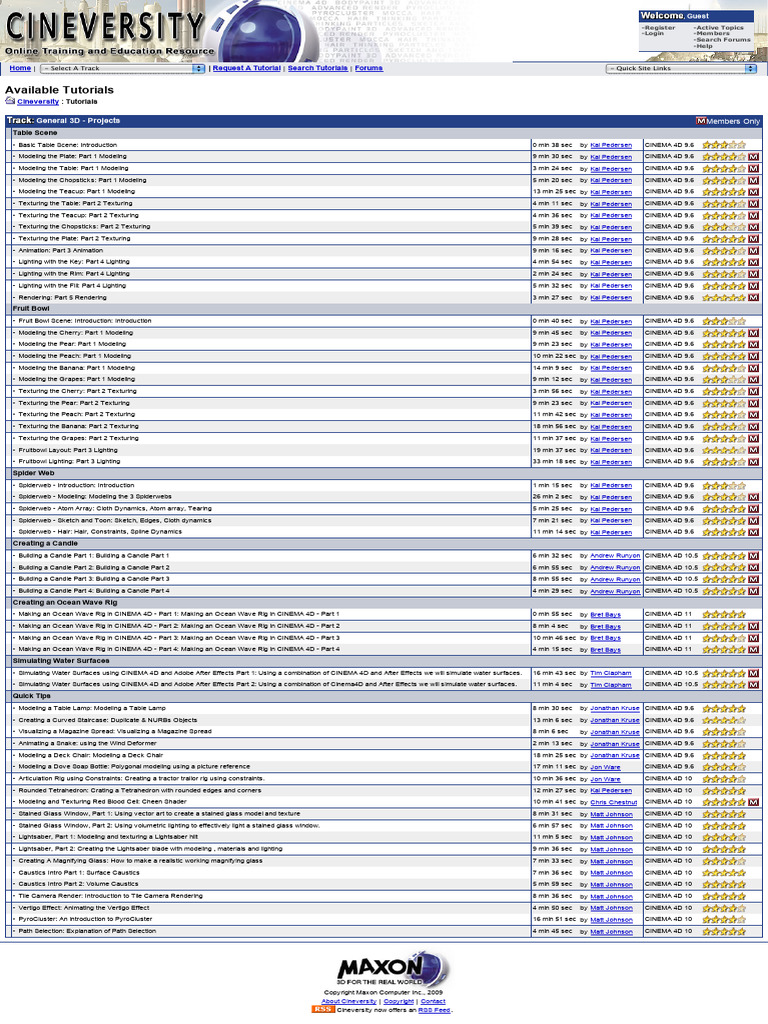
Task: Open the Quick Site Links dropdown
Action: coord(681,69)
